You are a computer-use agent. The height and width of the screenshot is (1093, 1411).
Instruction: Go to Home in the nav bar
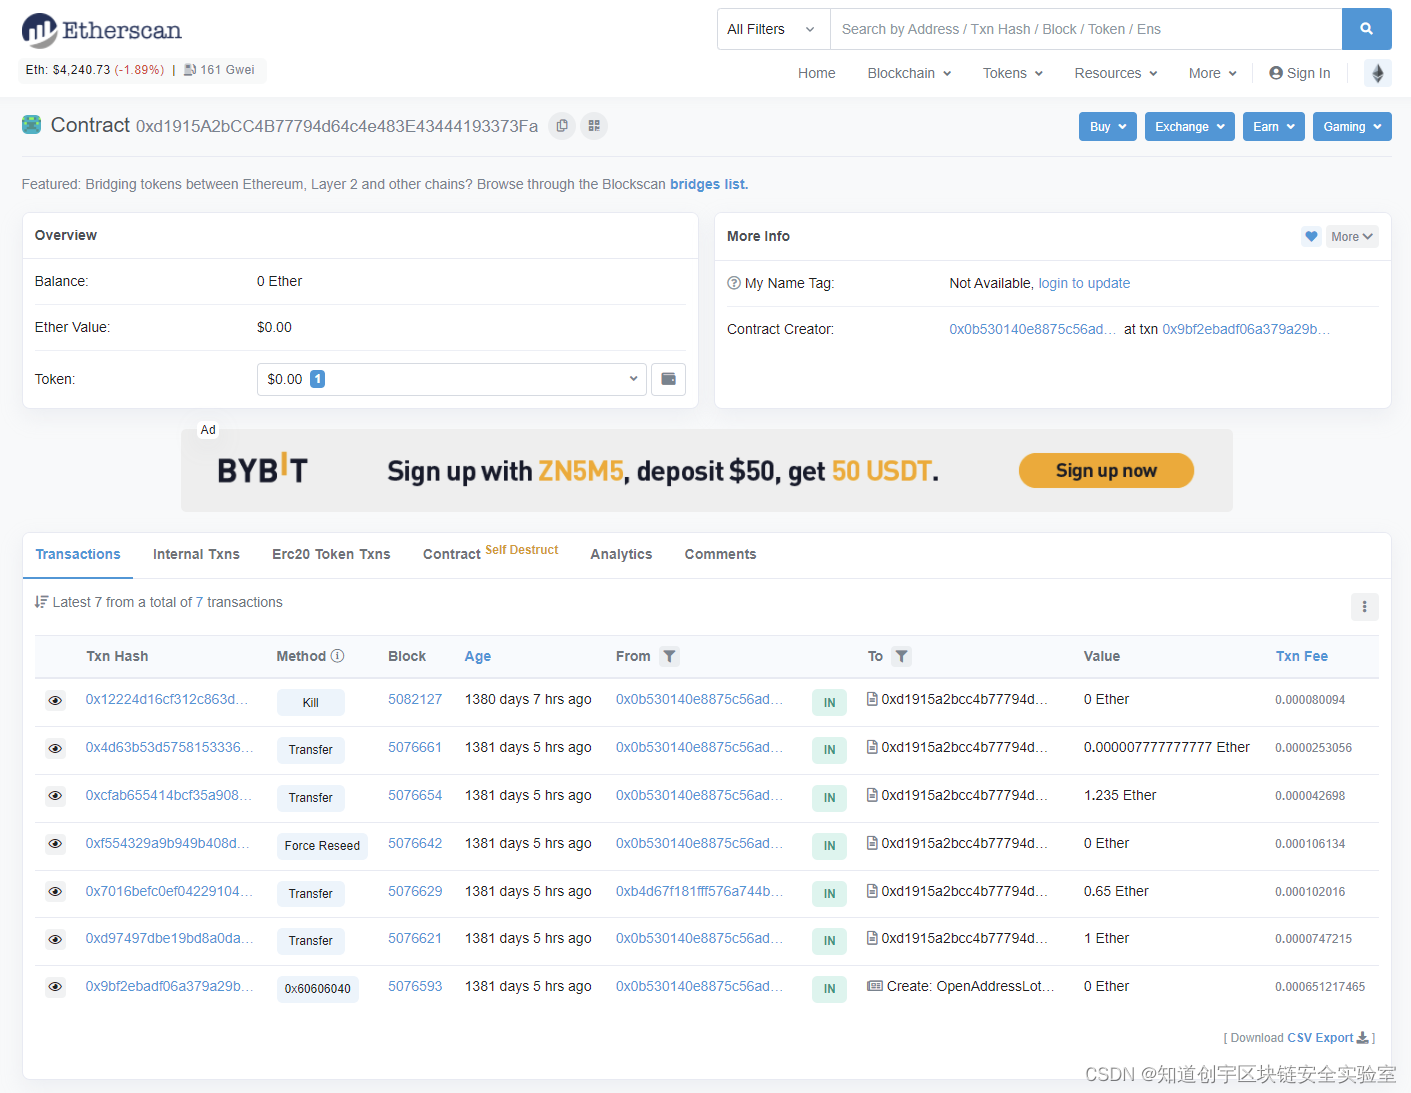(816, 73)
